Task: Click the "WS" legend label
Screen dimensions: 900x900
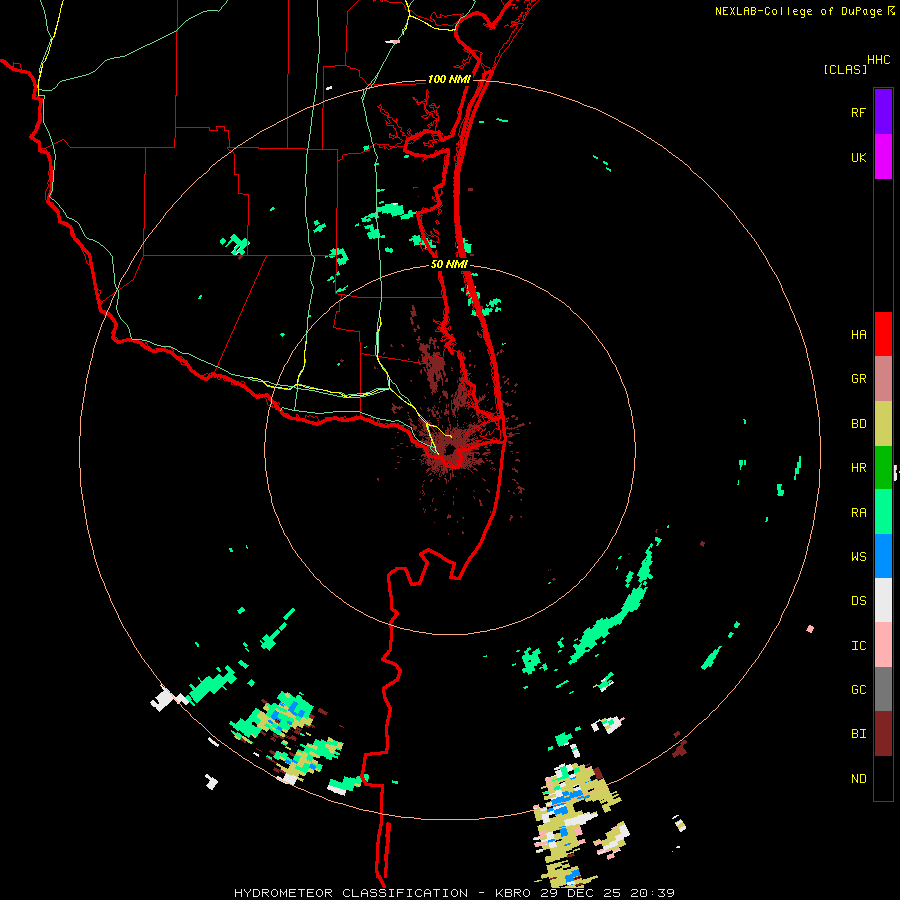Action: click(858, 557)
